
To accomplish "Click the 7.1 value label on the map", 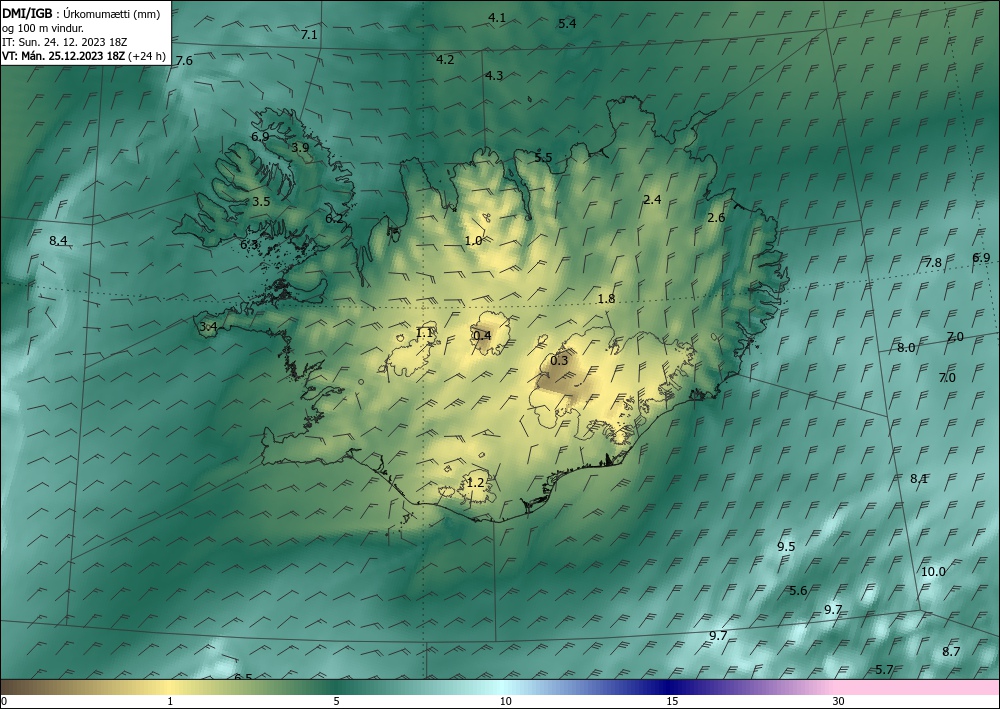I will click(309, 35).
